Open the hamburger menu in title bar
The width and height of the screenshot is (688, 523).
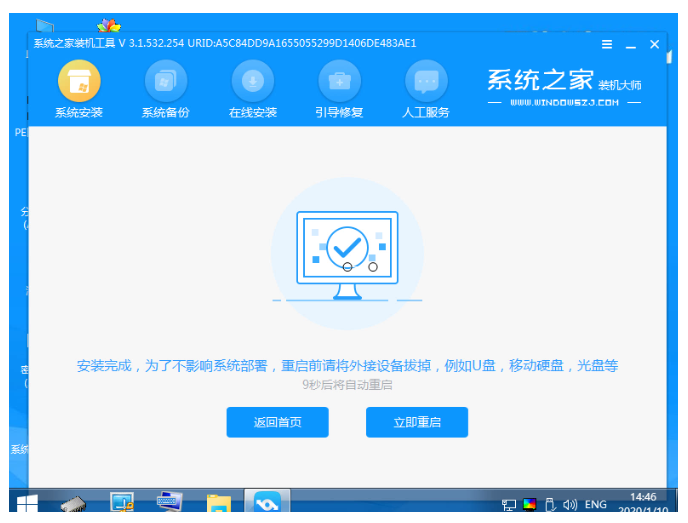[607, 45]
